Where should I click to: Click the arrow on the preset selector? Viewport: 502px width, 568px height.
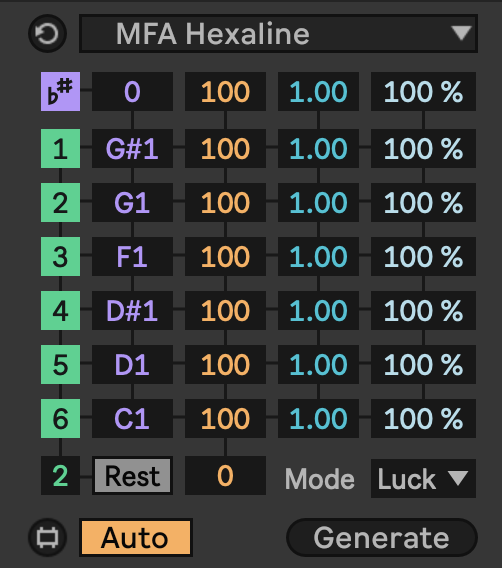(x=461, y=33)
